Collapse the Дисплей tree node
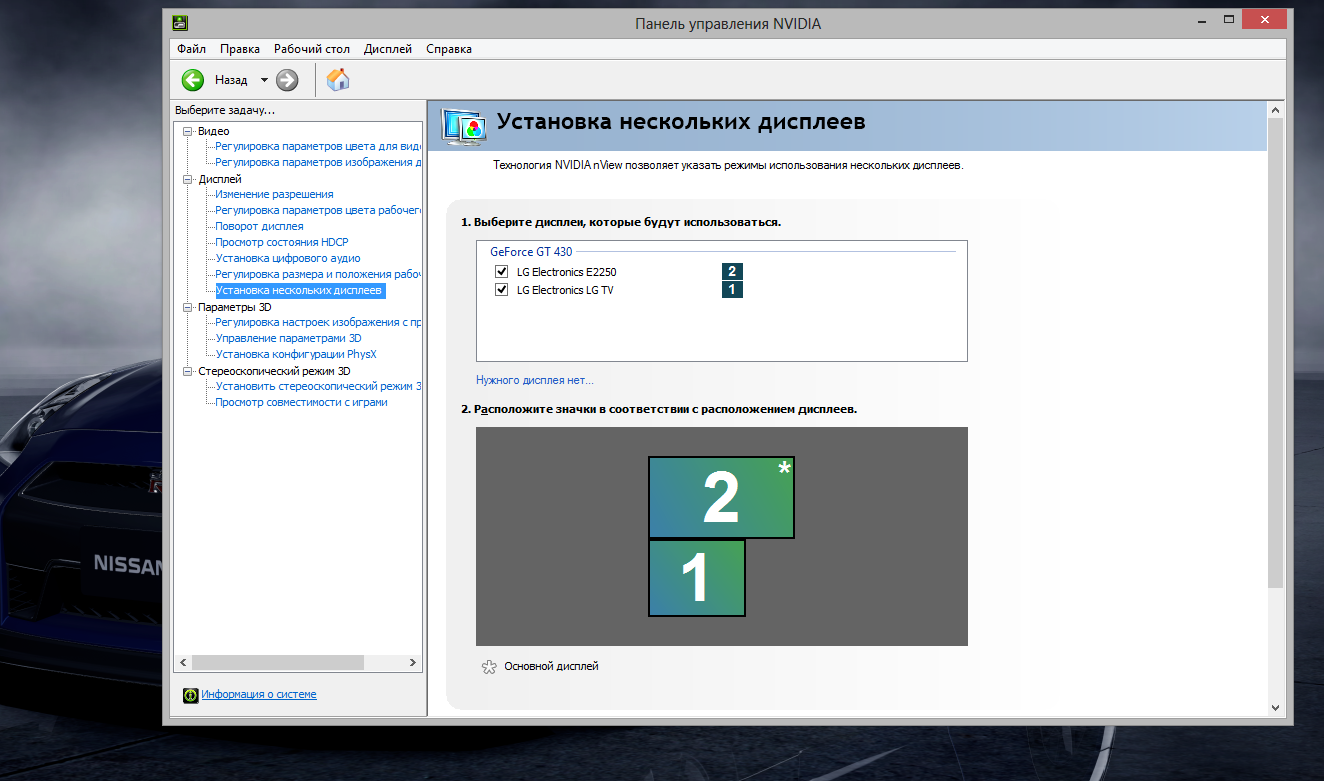 (187, 179)
